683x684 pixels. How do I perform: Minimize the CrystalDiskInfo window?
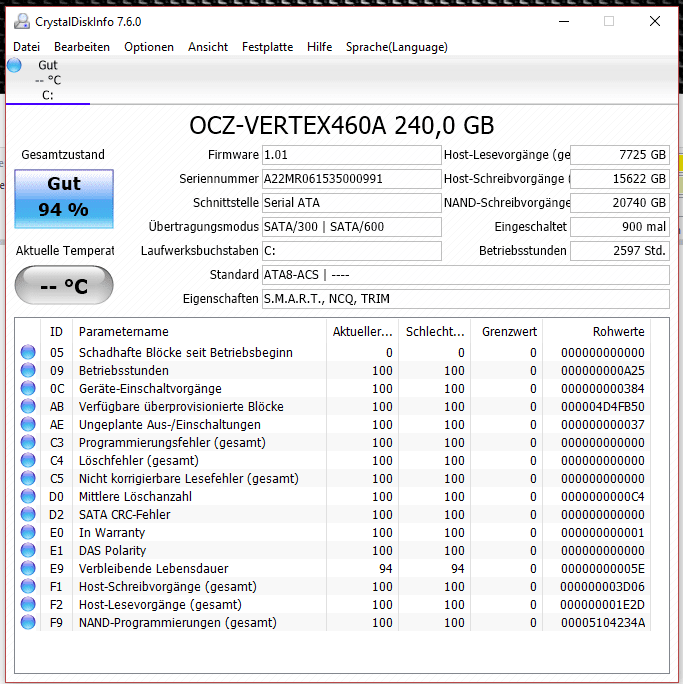(564, 21)
